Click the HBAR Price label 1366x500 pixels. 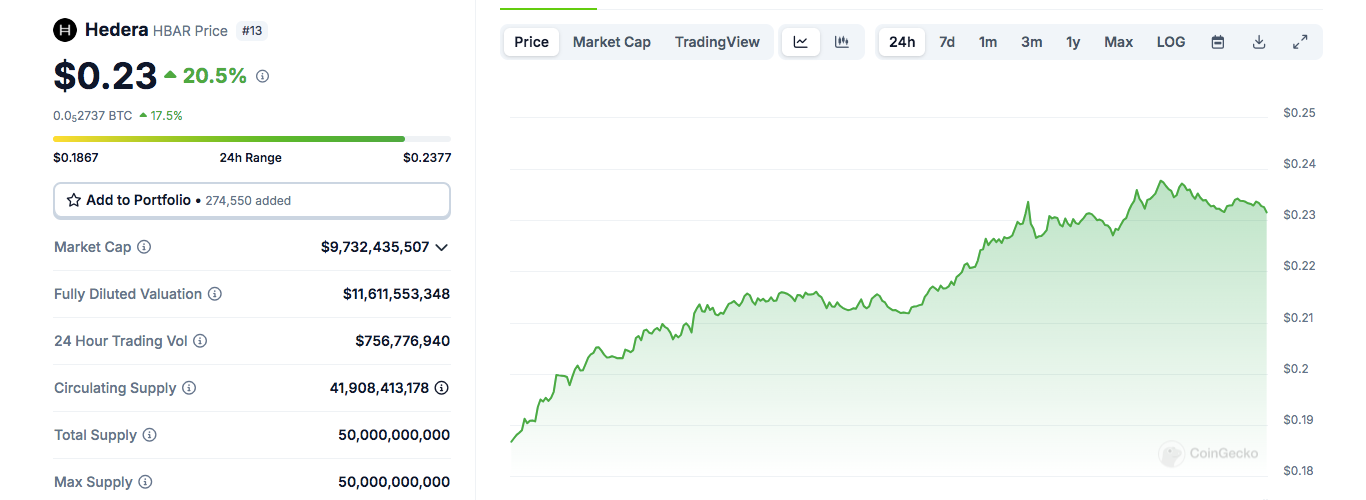click(190, 31)
